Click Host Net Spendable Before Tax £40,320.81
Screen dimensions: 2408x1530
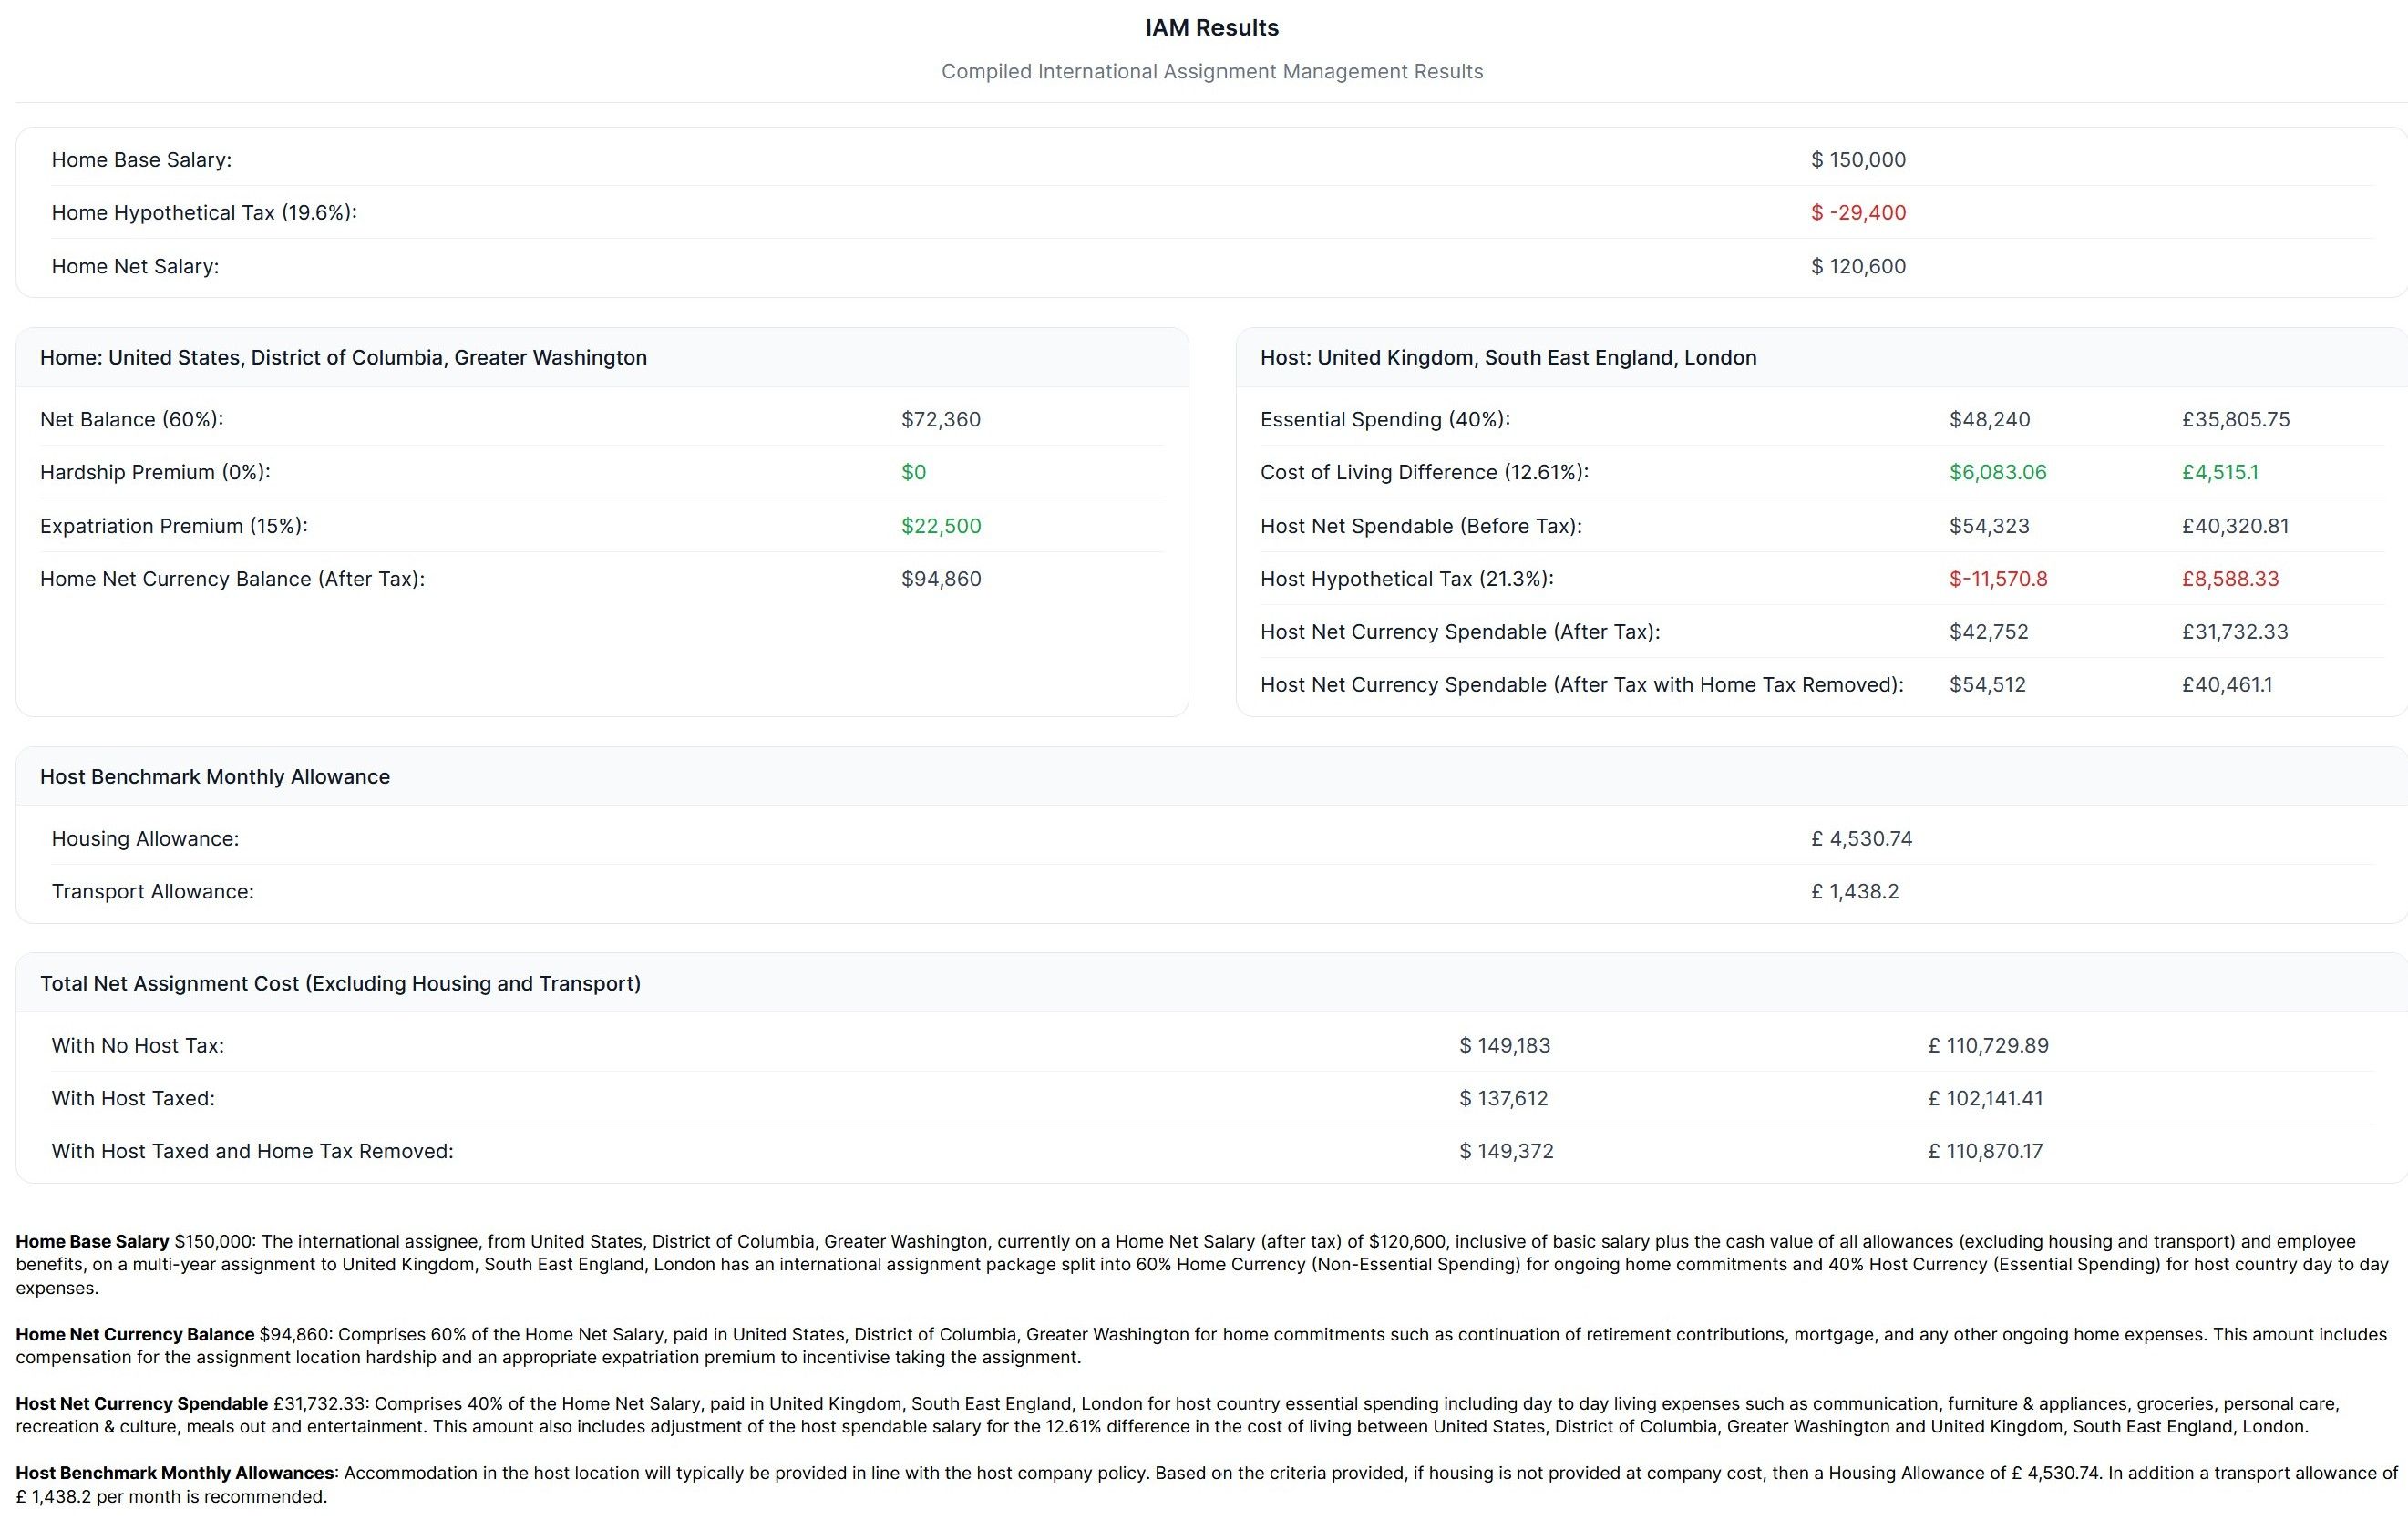click(2234, 526)
